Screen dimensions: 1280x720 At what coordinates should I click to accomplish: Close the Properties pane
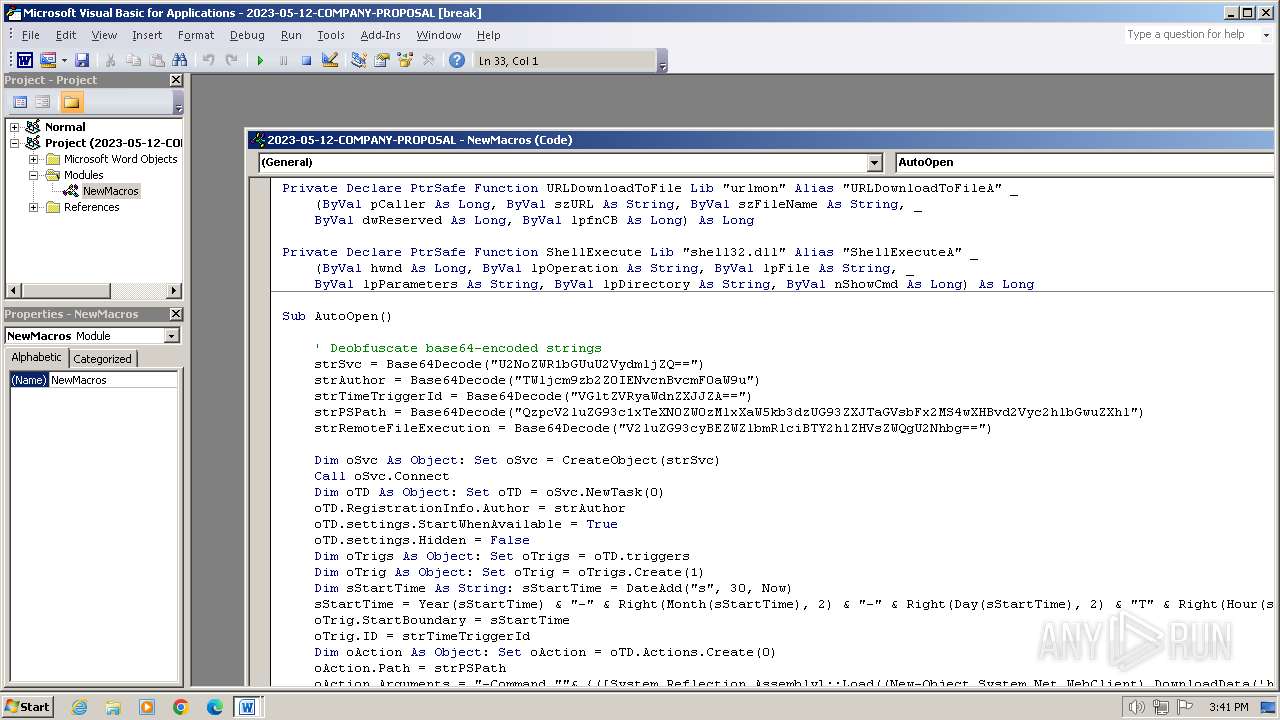(176, 314)
